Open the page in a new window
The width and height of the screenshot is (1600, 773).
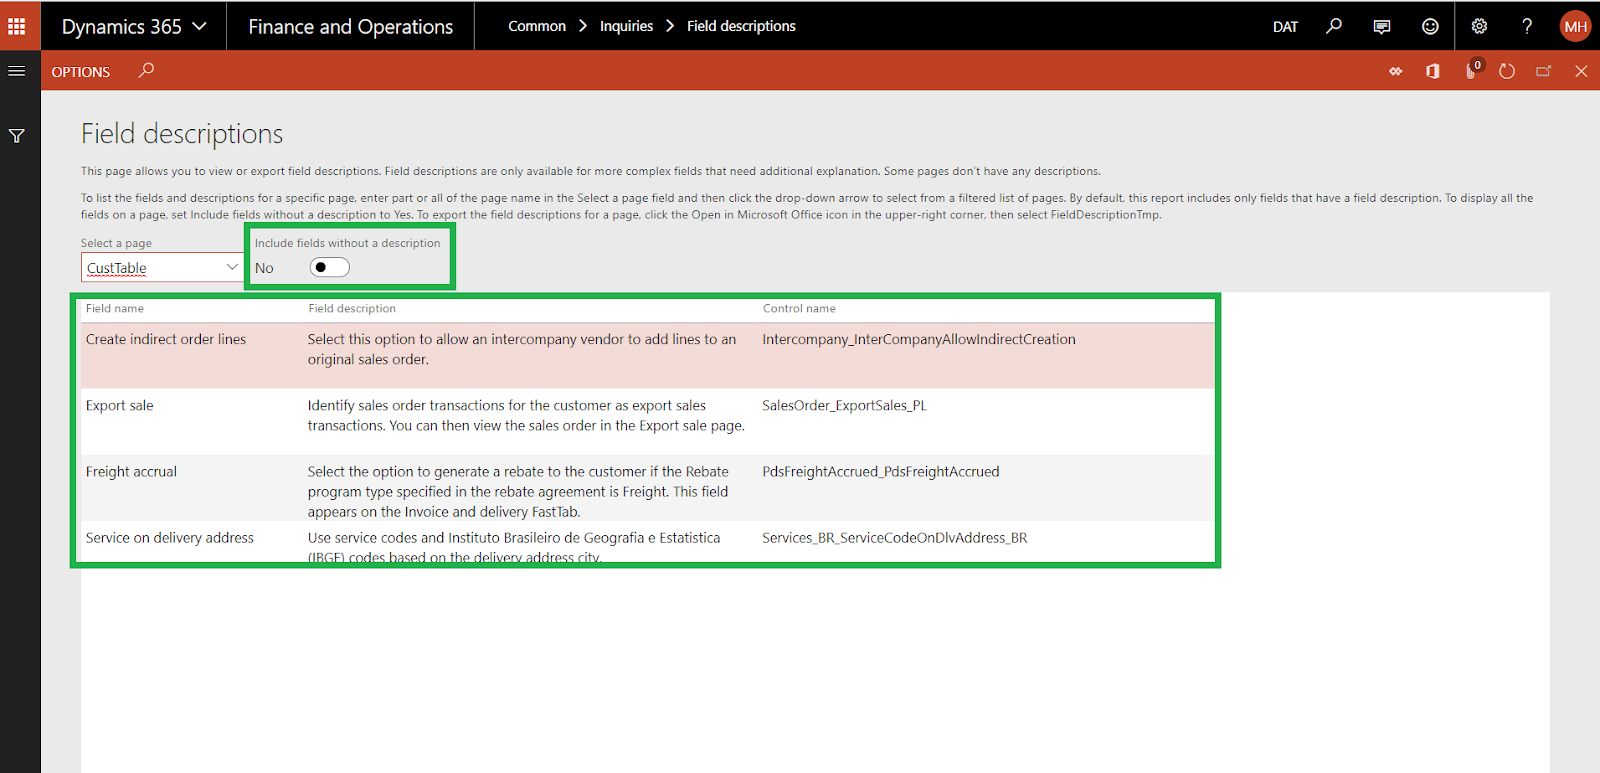pos(1544,71)
